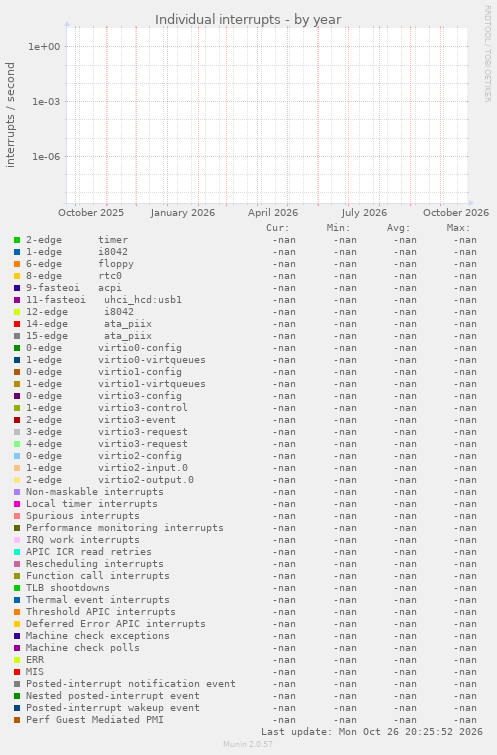Click the virtio1-virtqueues legend label
Image resolution: width=497 pixels, height=755 pixels.
[152, 384]
